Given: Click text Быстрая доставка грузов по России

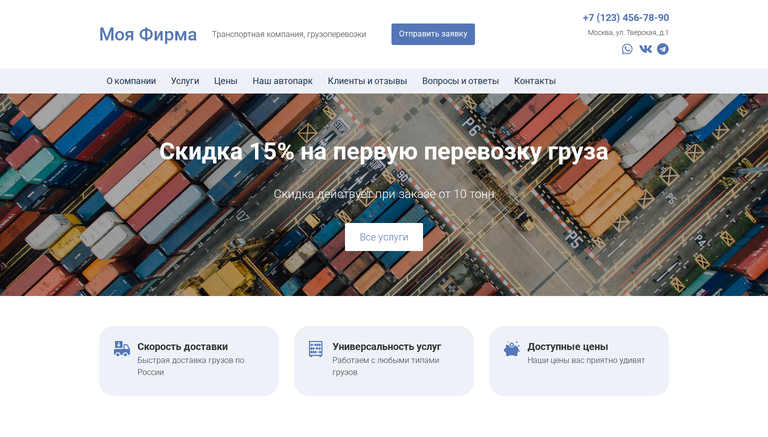Looking at the screenshot, I should coord(191,366).
